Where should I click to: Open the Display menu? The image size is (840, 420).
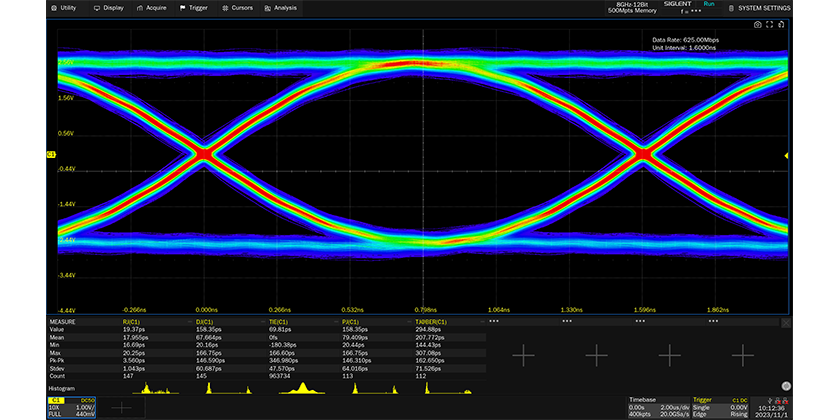pos(109,7)
